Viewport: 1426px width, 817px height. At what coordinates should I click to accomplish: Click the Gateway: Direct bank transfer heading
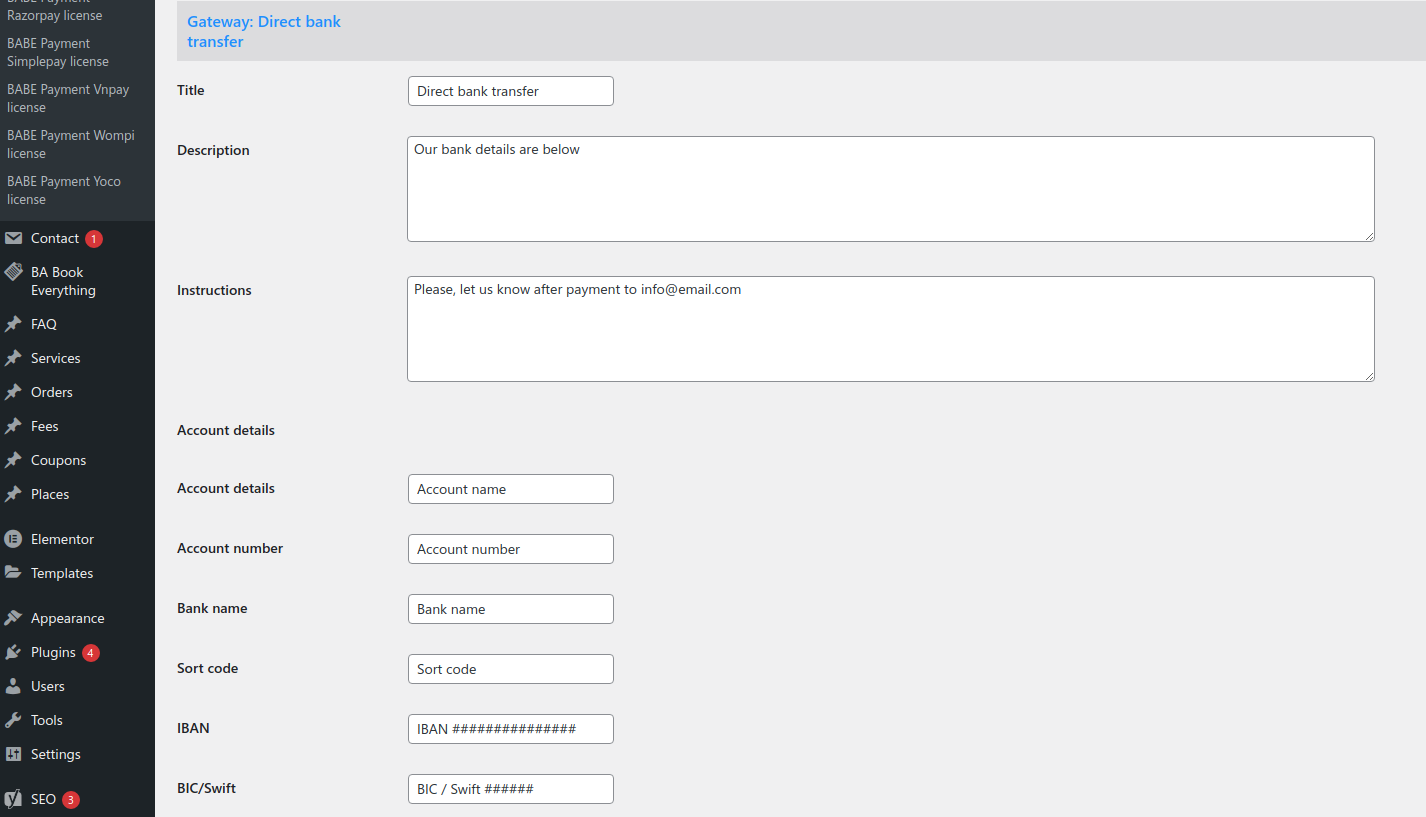click(x=263, y=31)
